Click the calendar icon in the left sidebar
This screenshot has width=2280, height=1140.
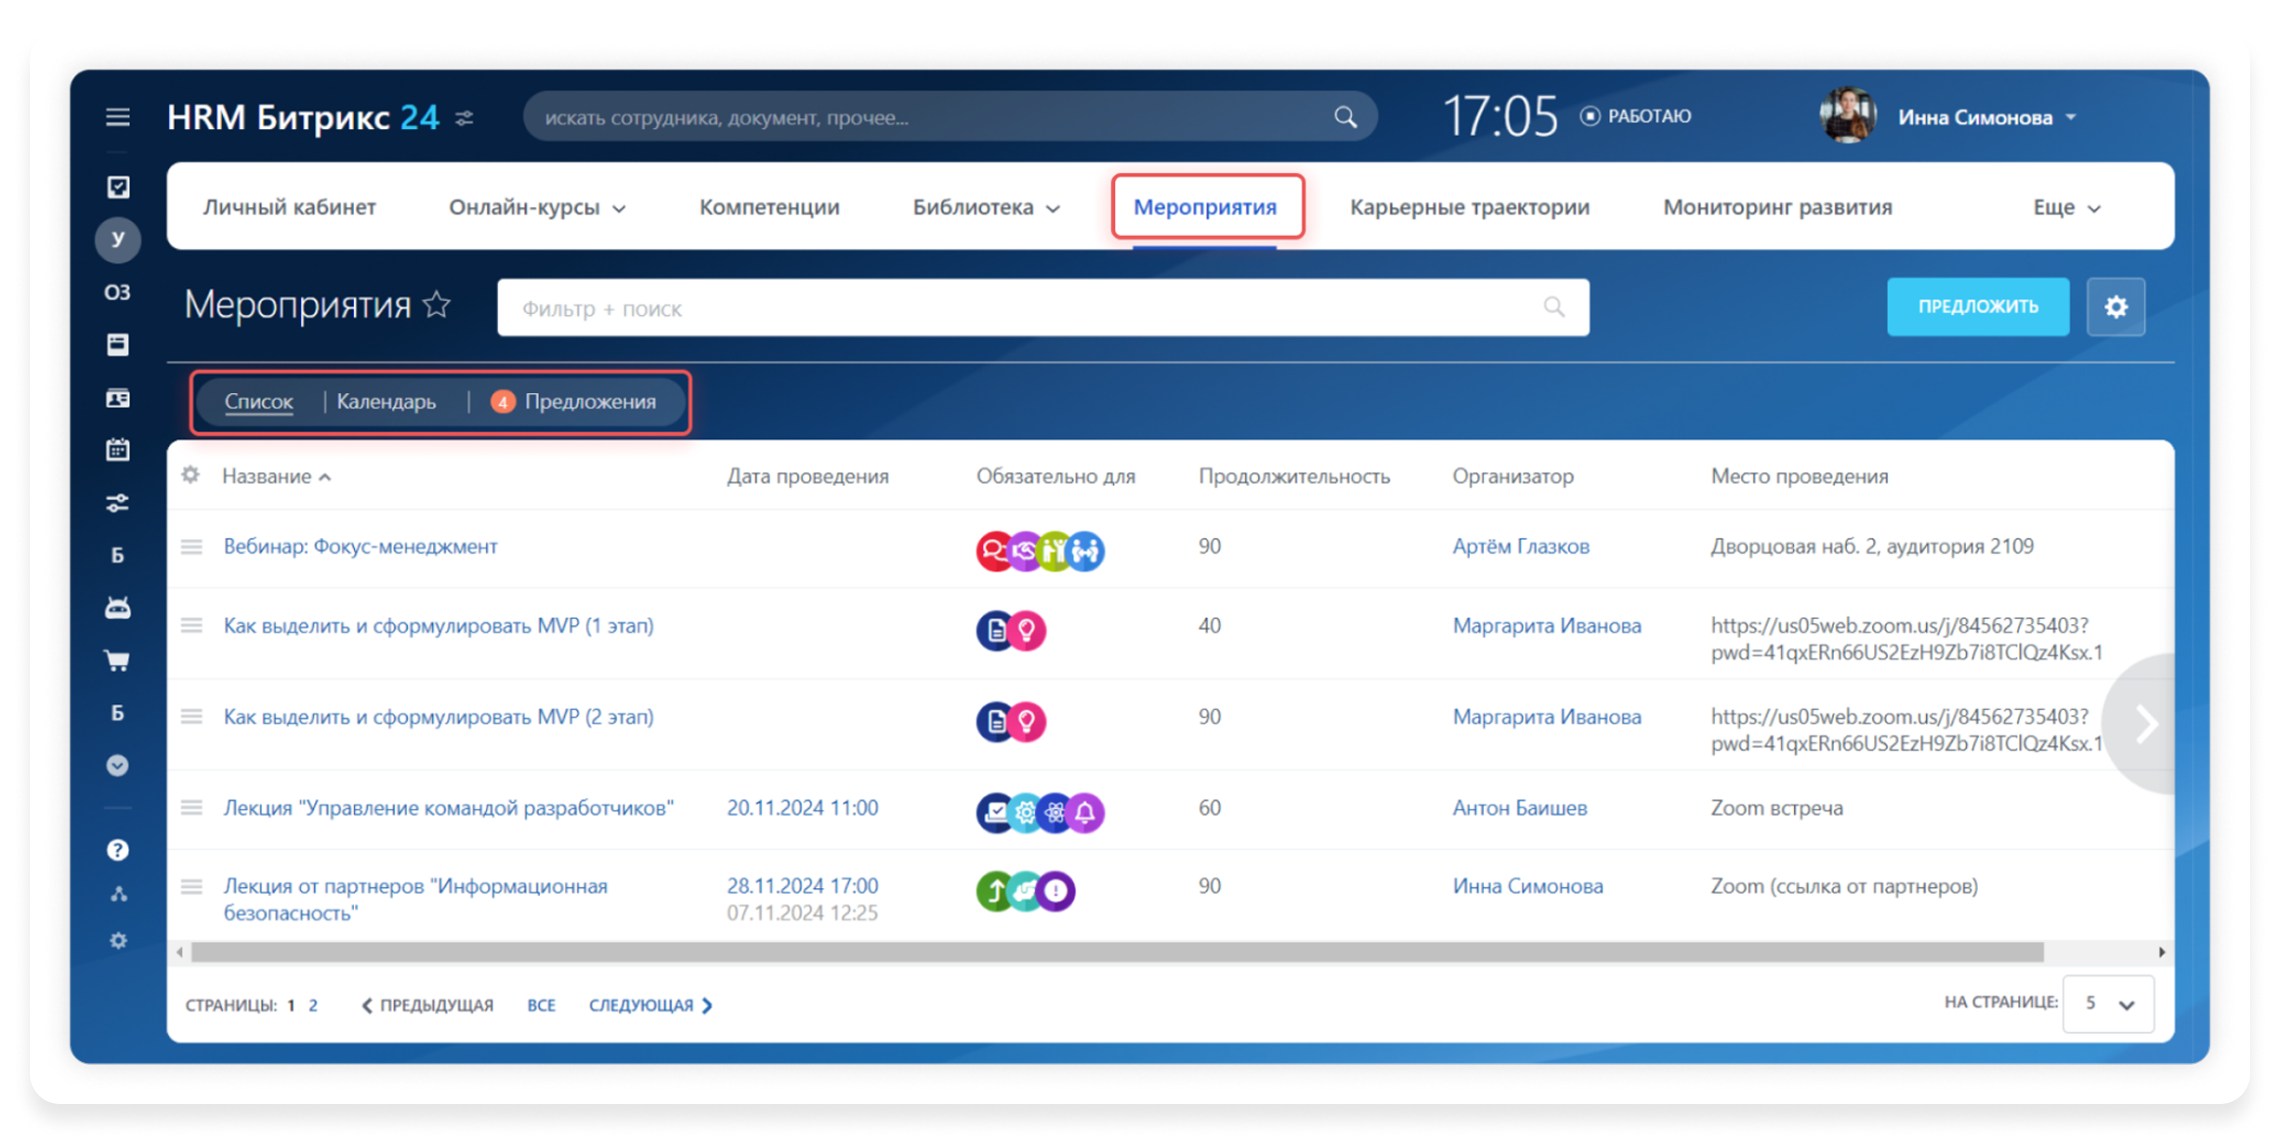(118, 450)
